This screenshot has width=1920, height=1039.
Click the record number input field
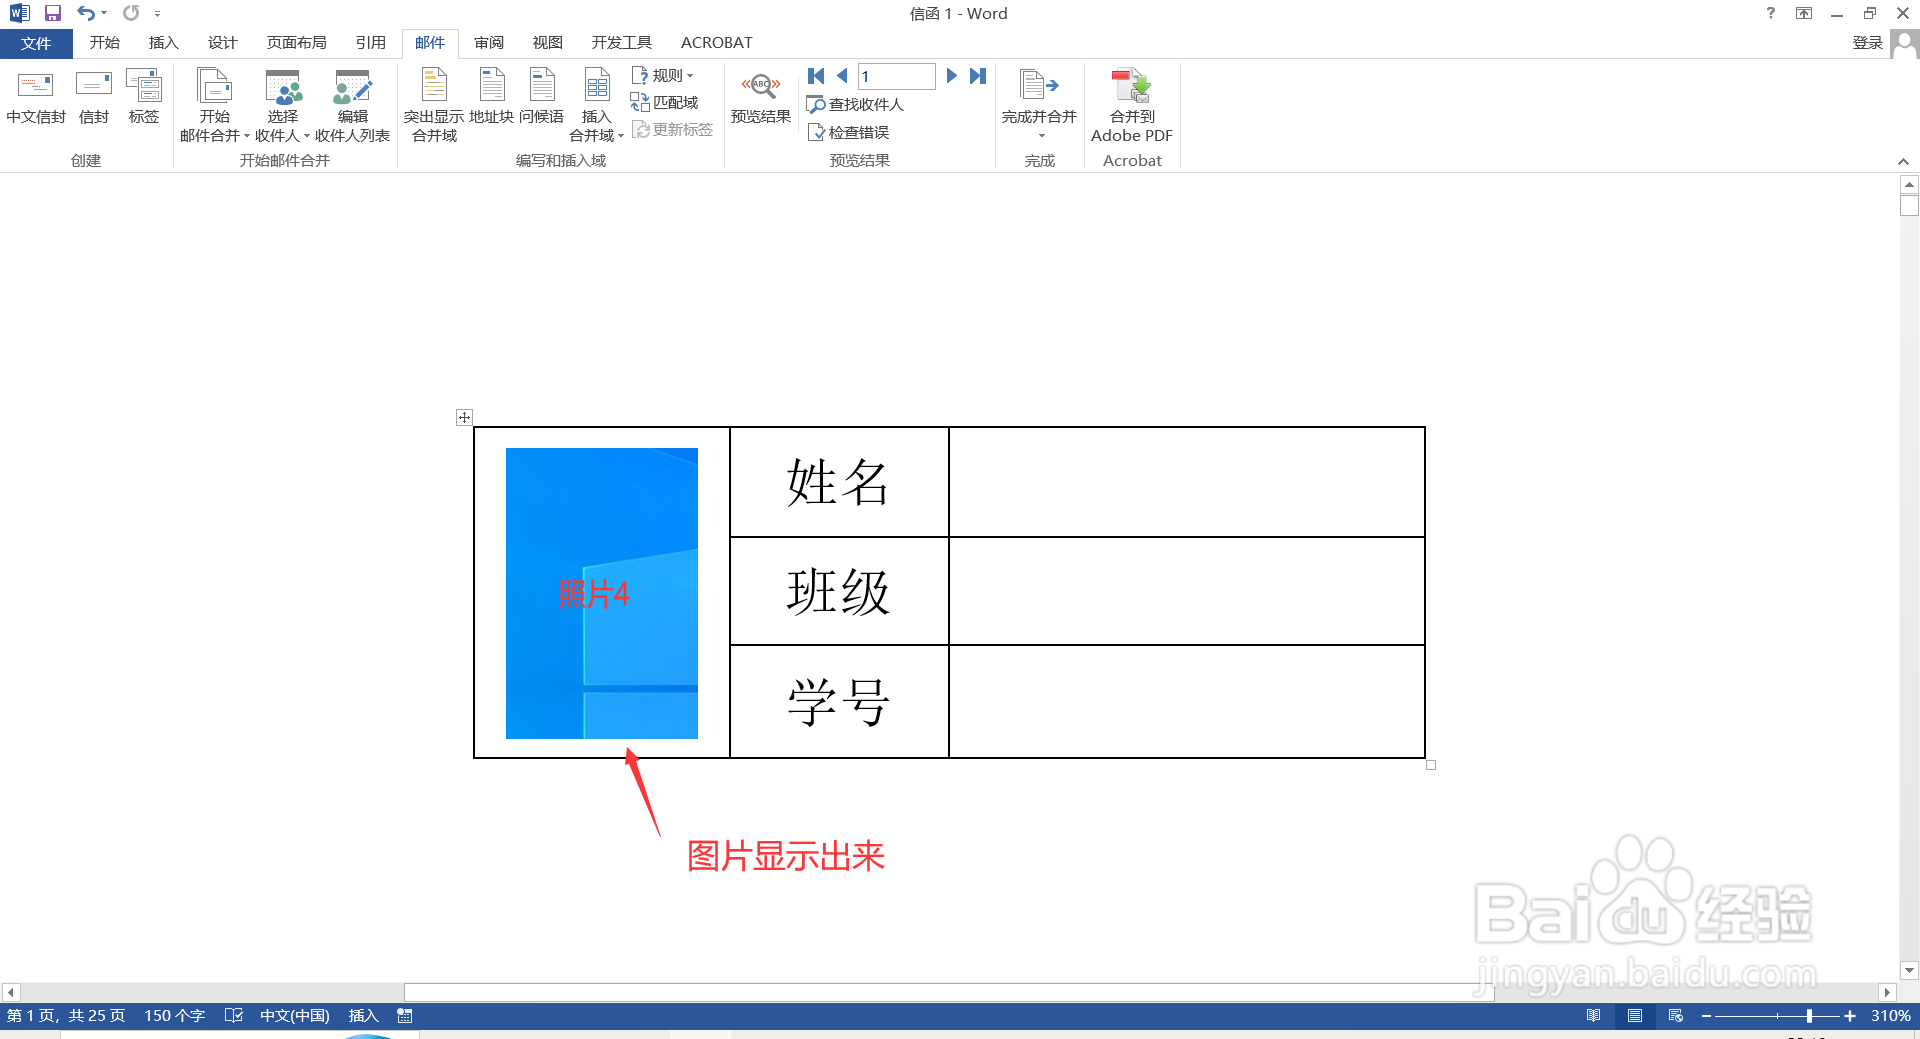[x=896, y=76]
